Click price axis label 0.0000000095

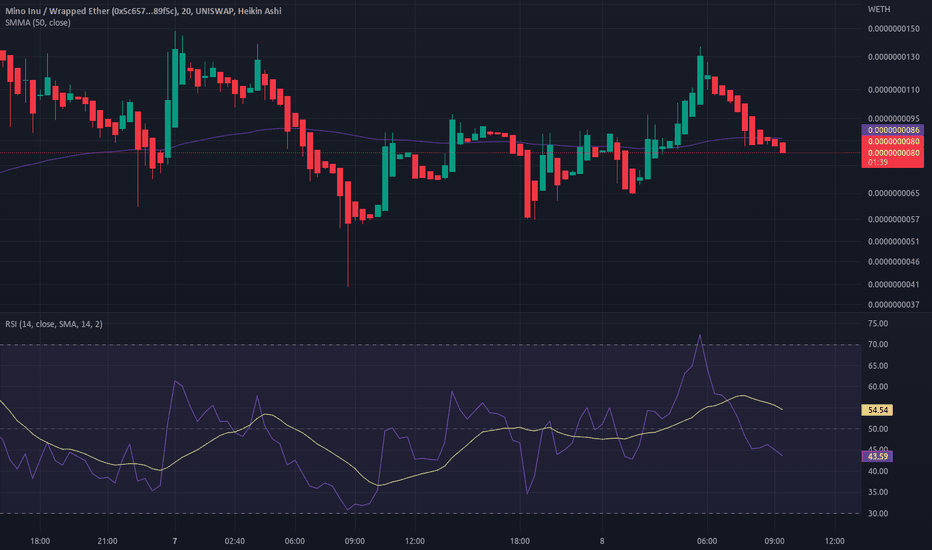tap(893, 118)
